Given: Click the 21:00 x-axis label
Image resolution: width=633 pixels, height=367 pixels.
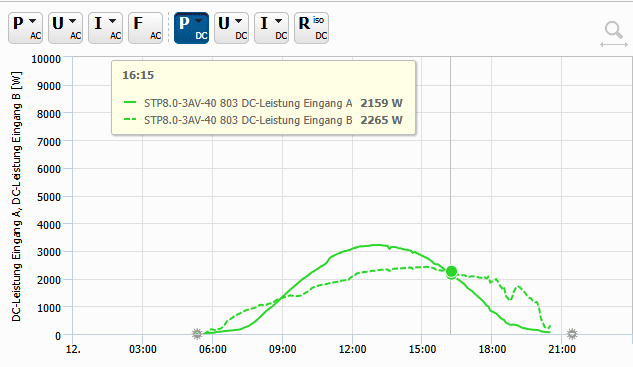Looking at the screenshot, I should tap(562, 349).
